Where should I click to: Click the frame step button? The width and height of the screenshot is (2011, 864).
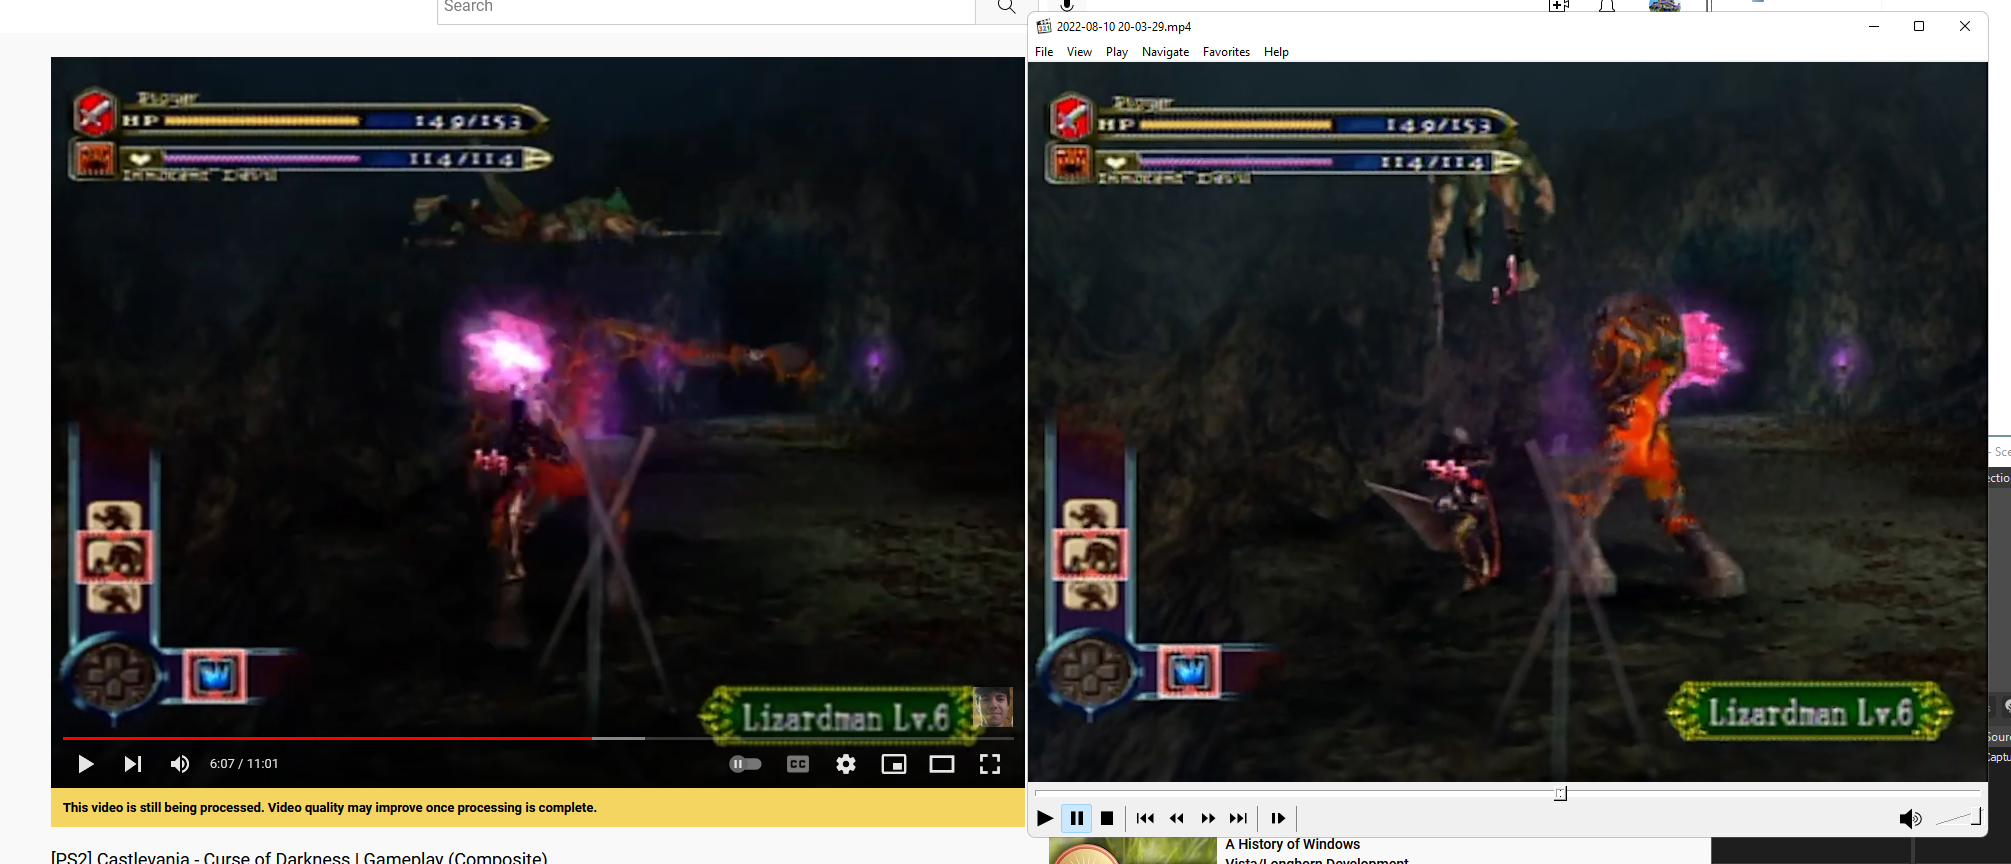pyautogui.click(x=1278, y=818)
